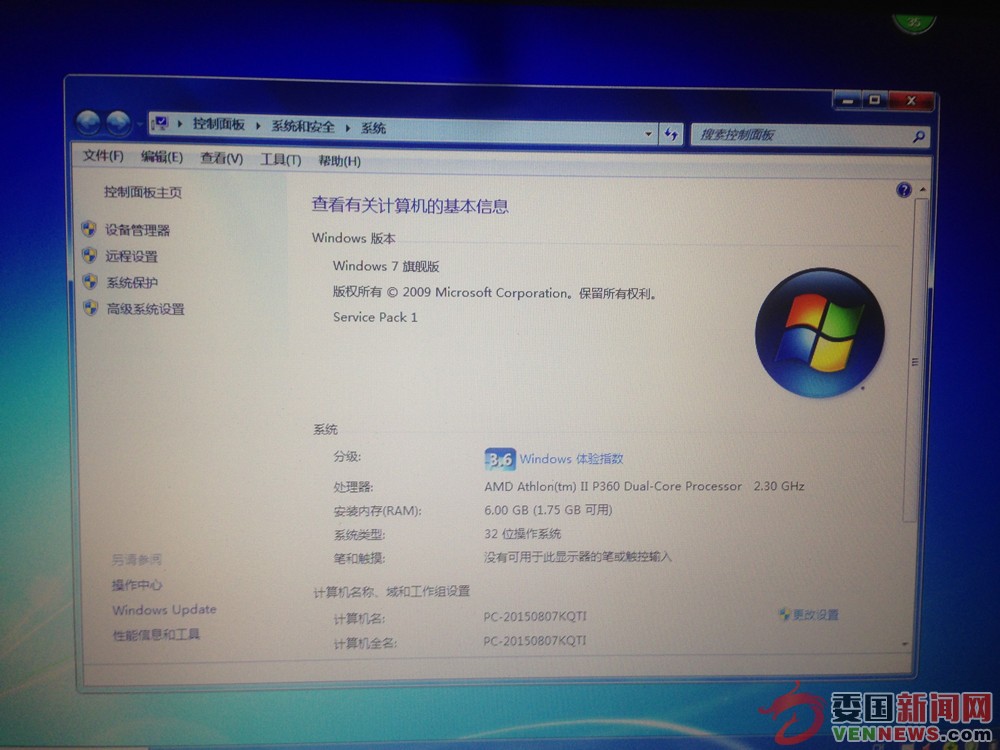Minimize the System window
Viewport: 1000px width, 750px height.
pos(848,101)
